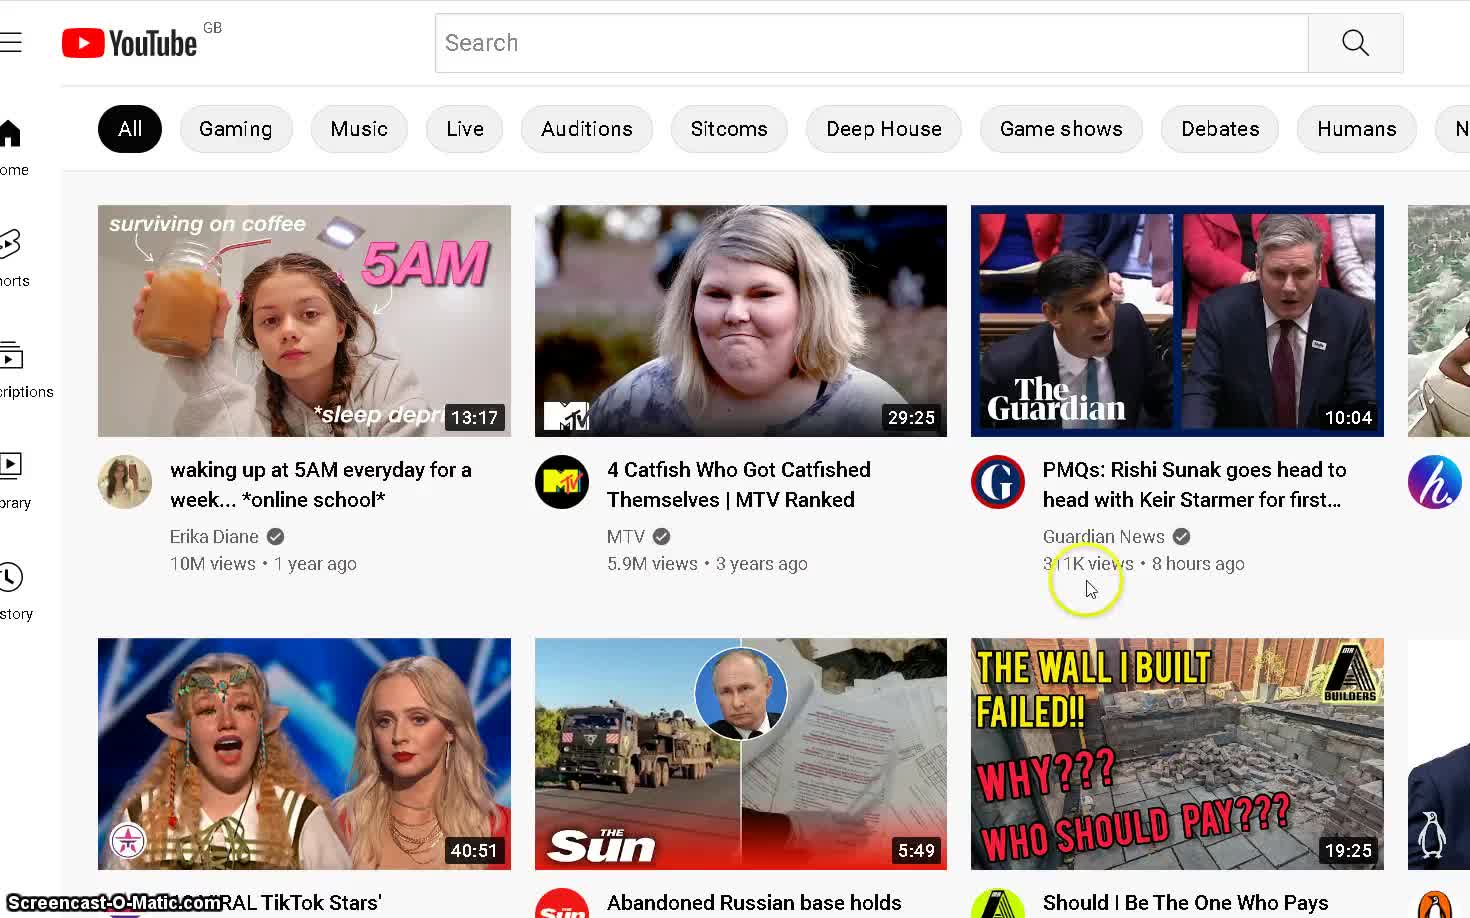1470x918 pixels.
Task: Open the purple 'h' channel avatar
Action: (x=1435, y=482)
